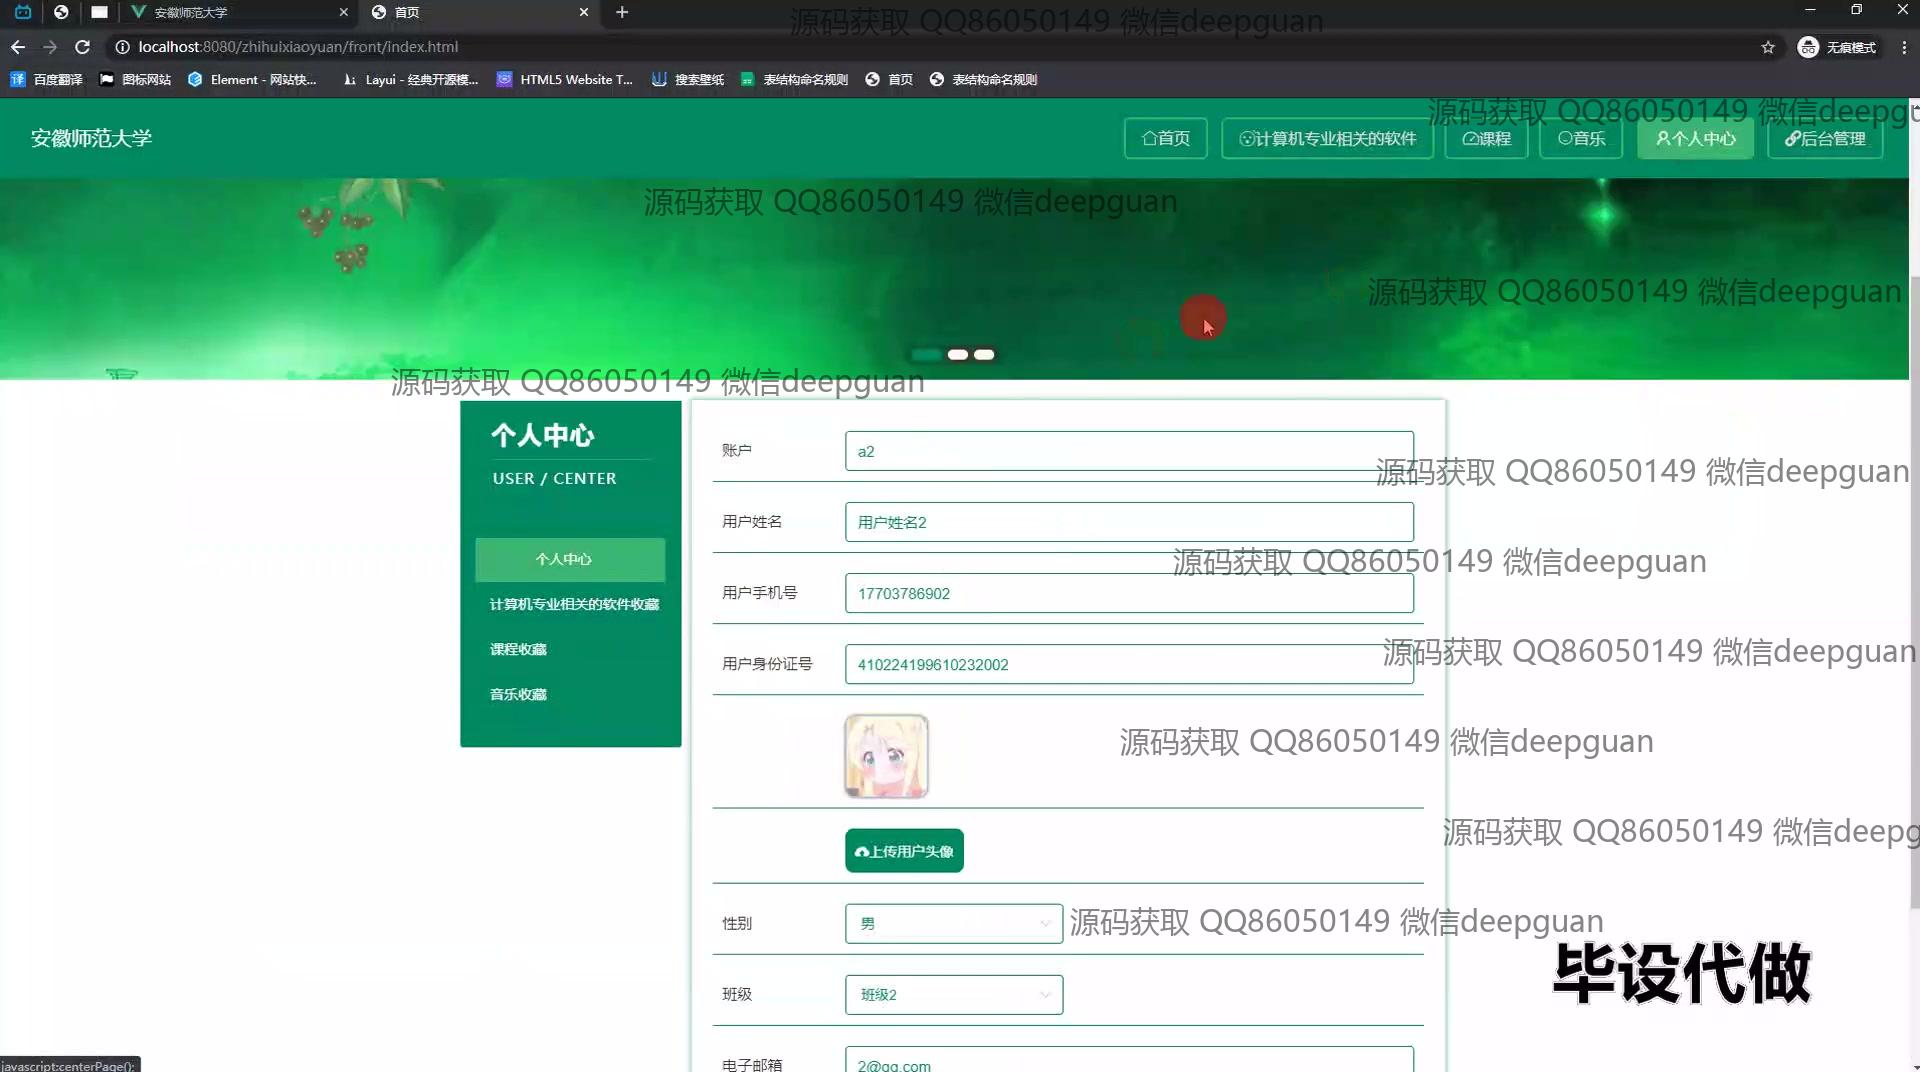This screenshot has width=1920, height=1072.
Task: Expand the 性别 gender dropdown
Action: pyautogui.click(x=953, y=923)
